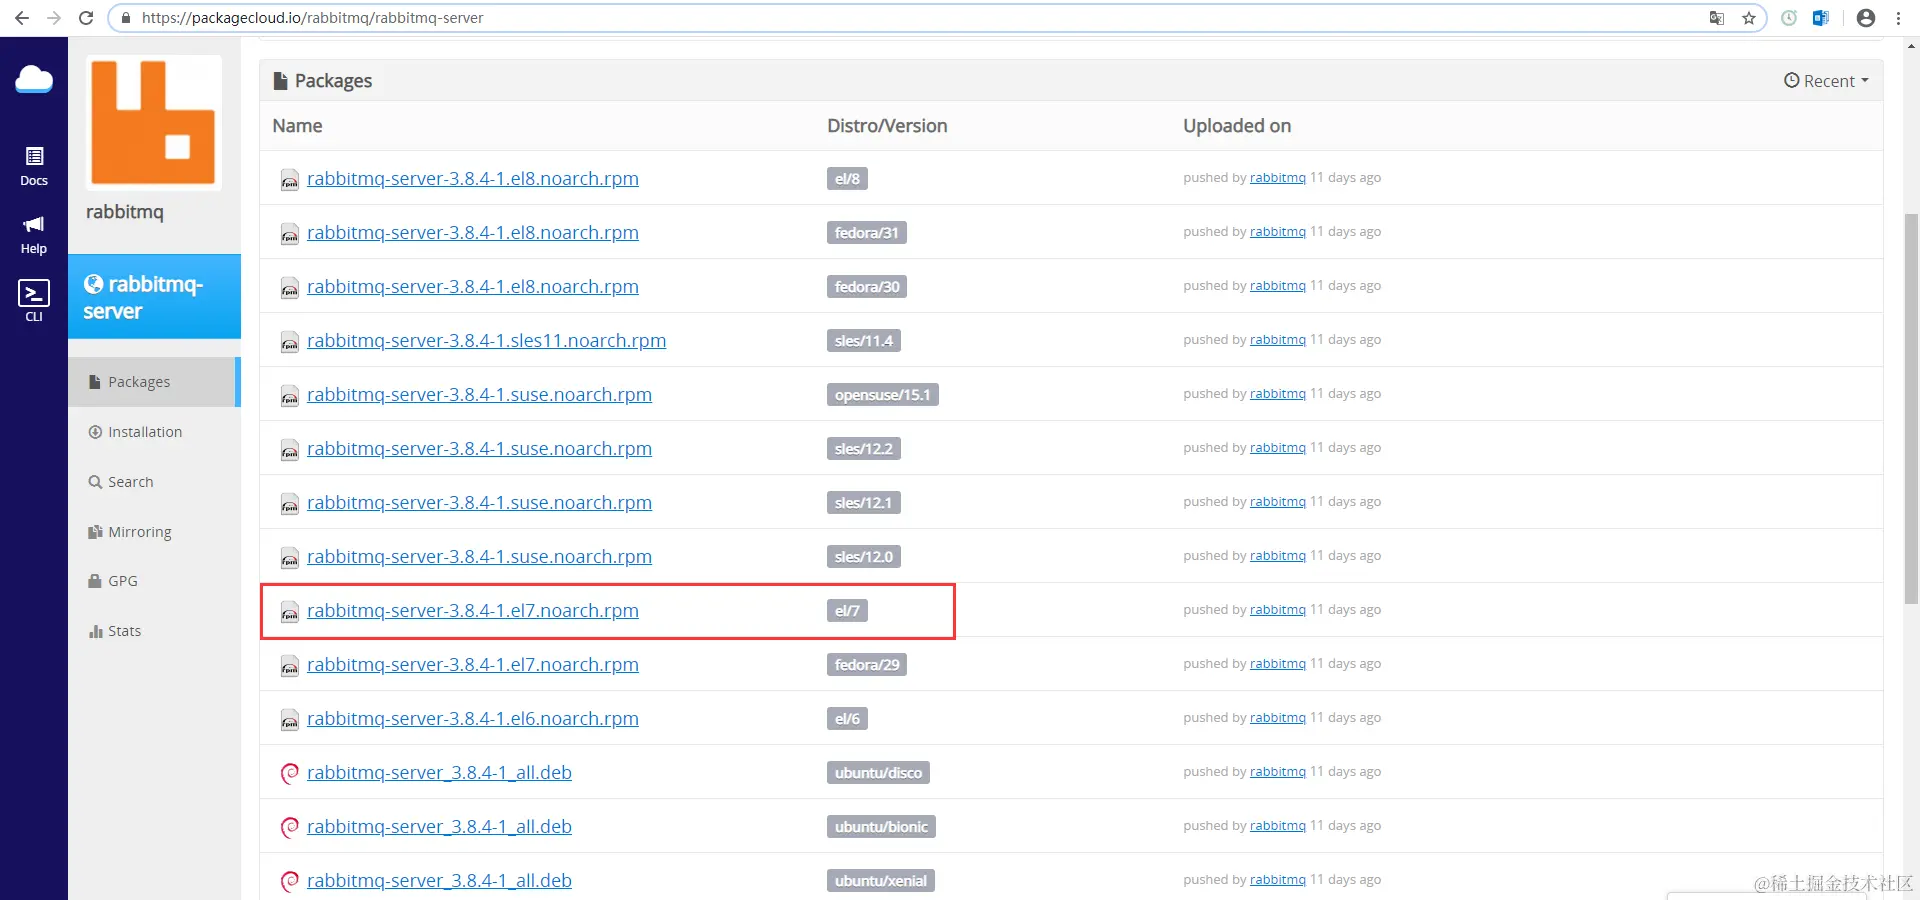Open the rabbitmq-server repository header
Image resolution: width=1920 pixels, height=900 pixels.
(x=154, y=297)
